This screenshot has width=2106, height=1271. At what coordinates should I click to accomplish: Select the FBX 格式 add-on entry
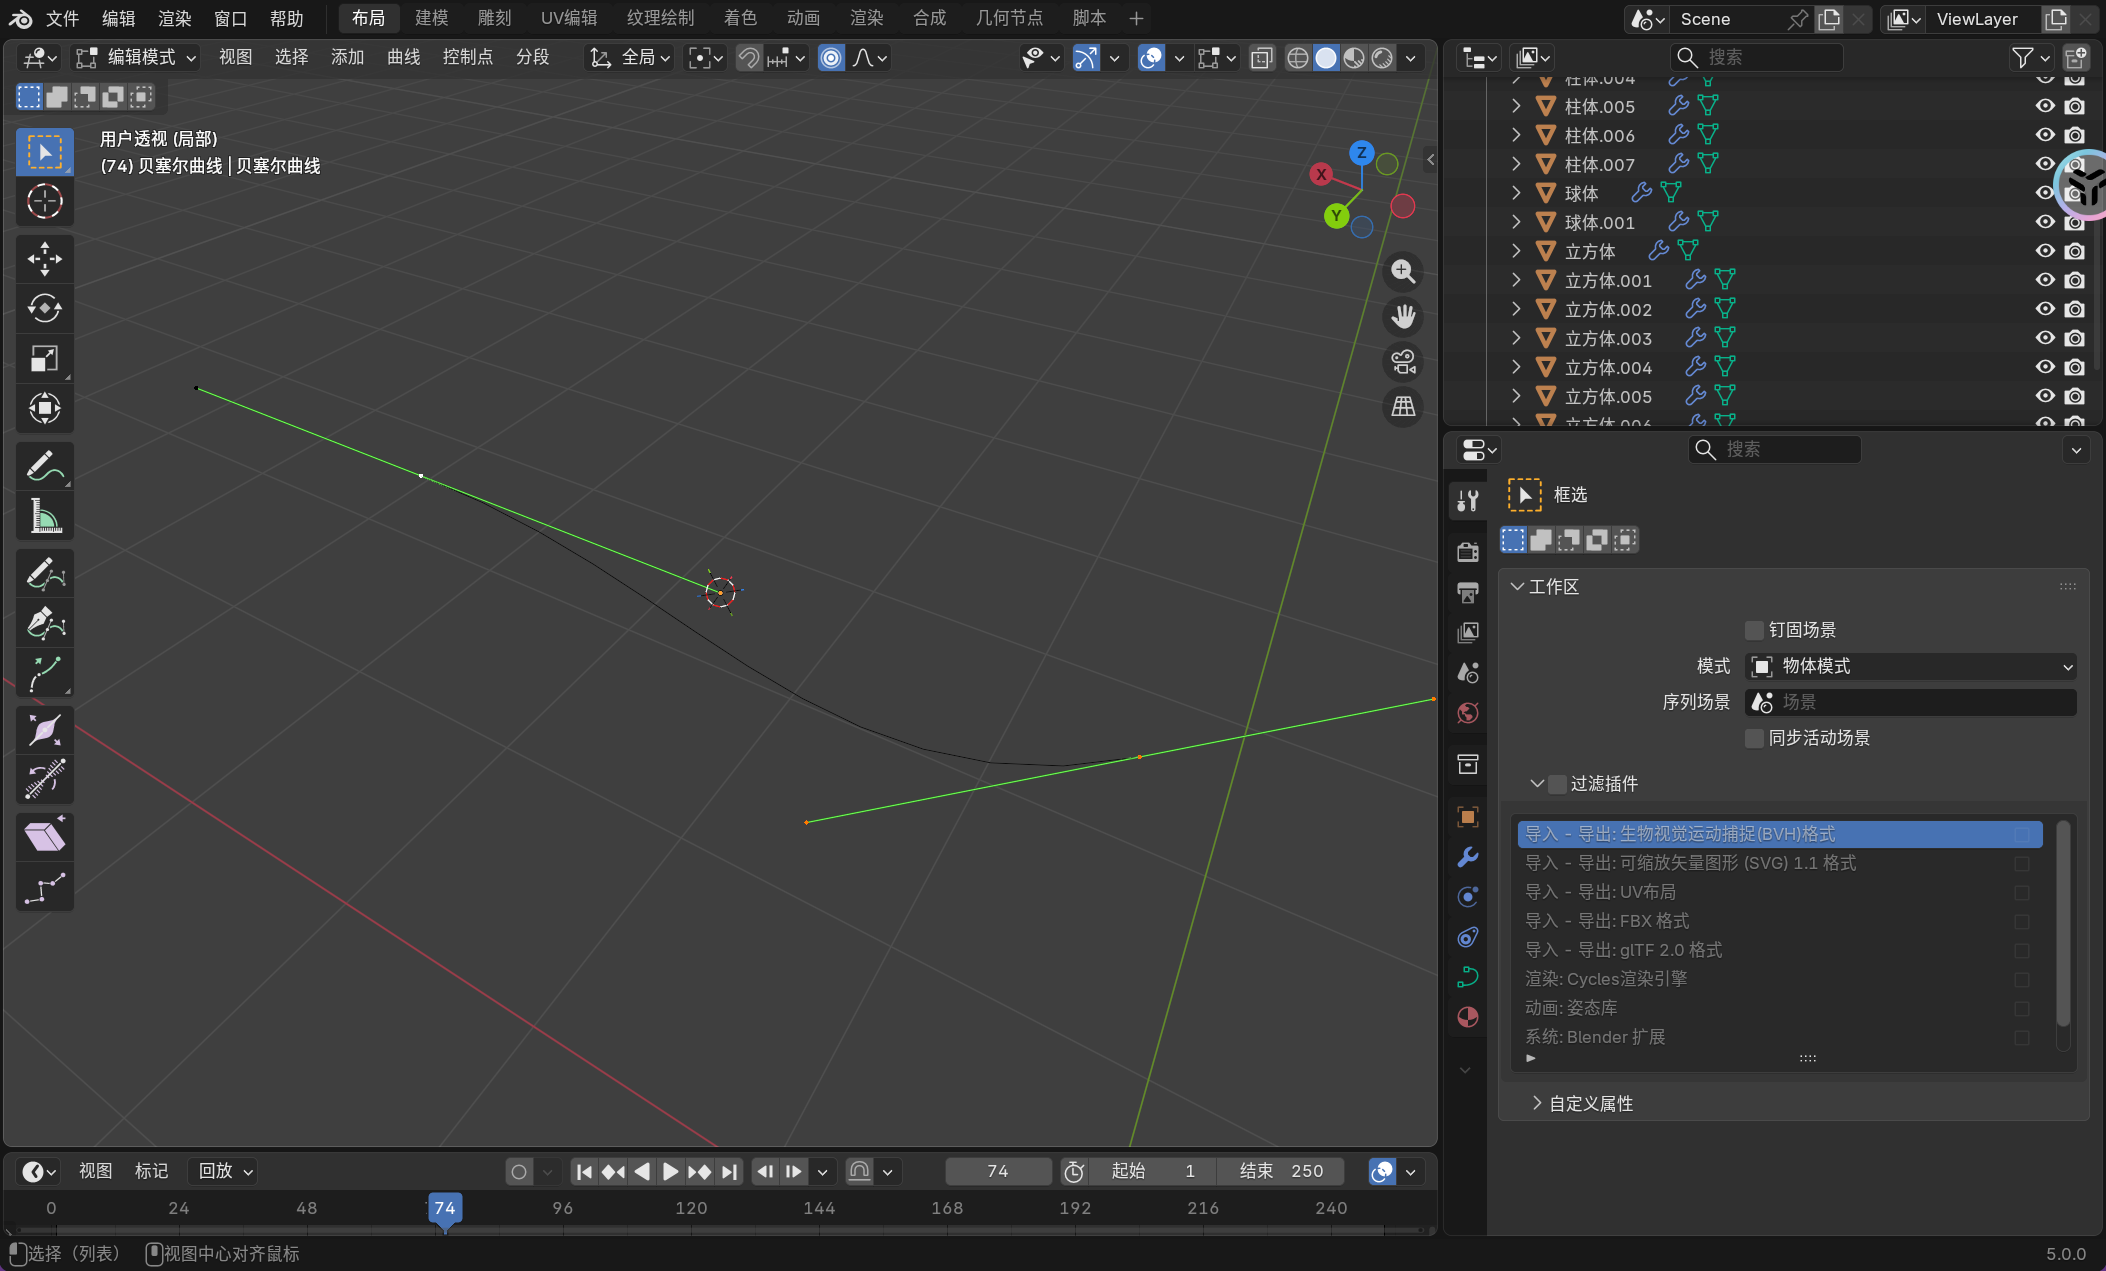click(1606, 921)
